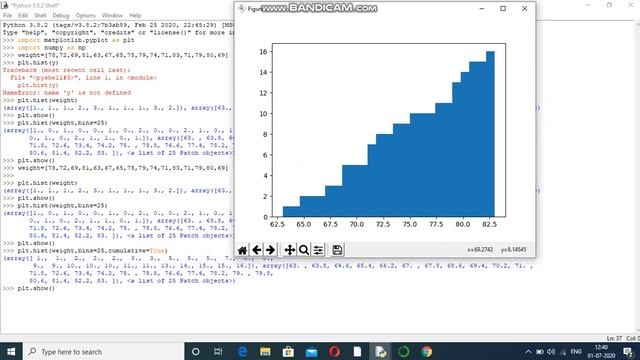The width and height of the screenshot is (640, 360).
Task: Click the '75.0' x-axis tick label
Action: click(409, 224)
